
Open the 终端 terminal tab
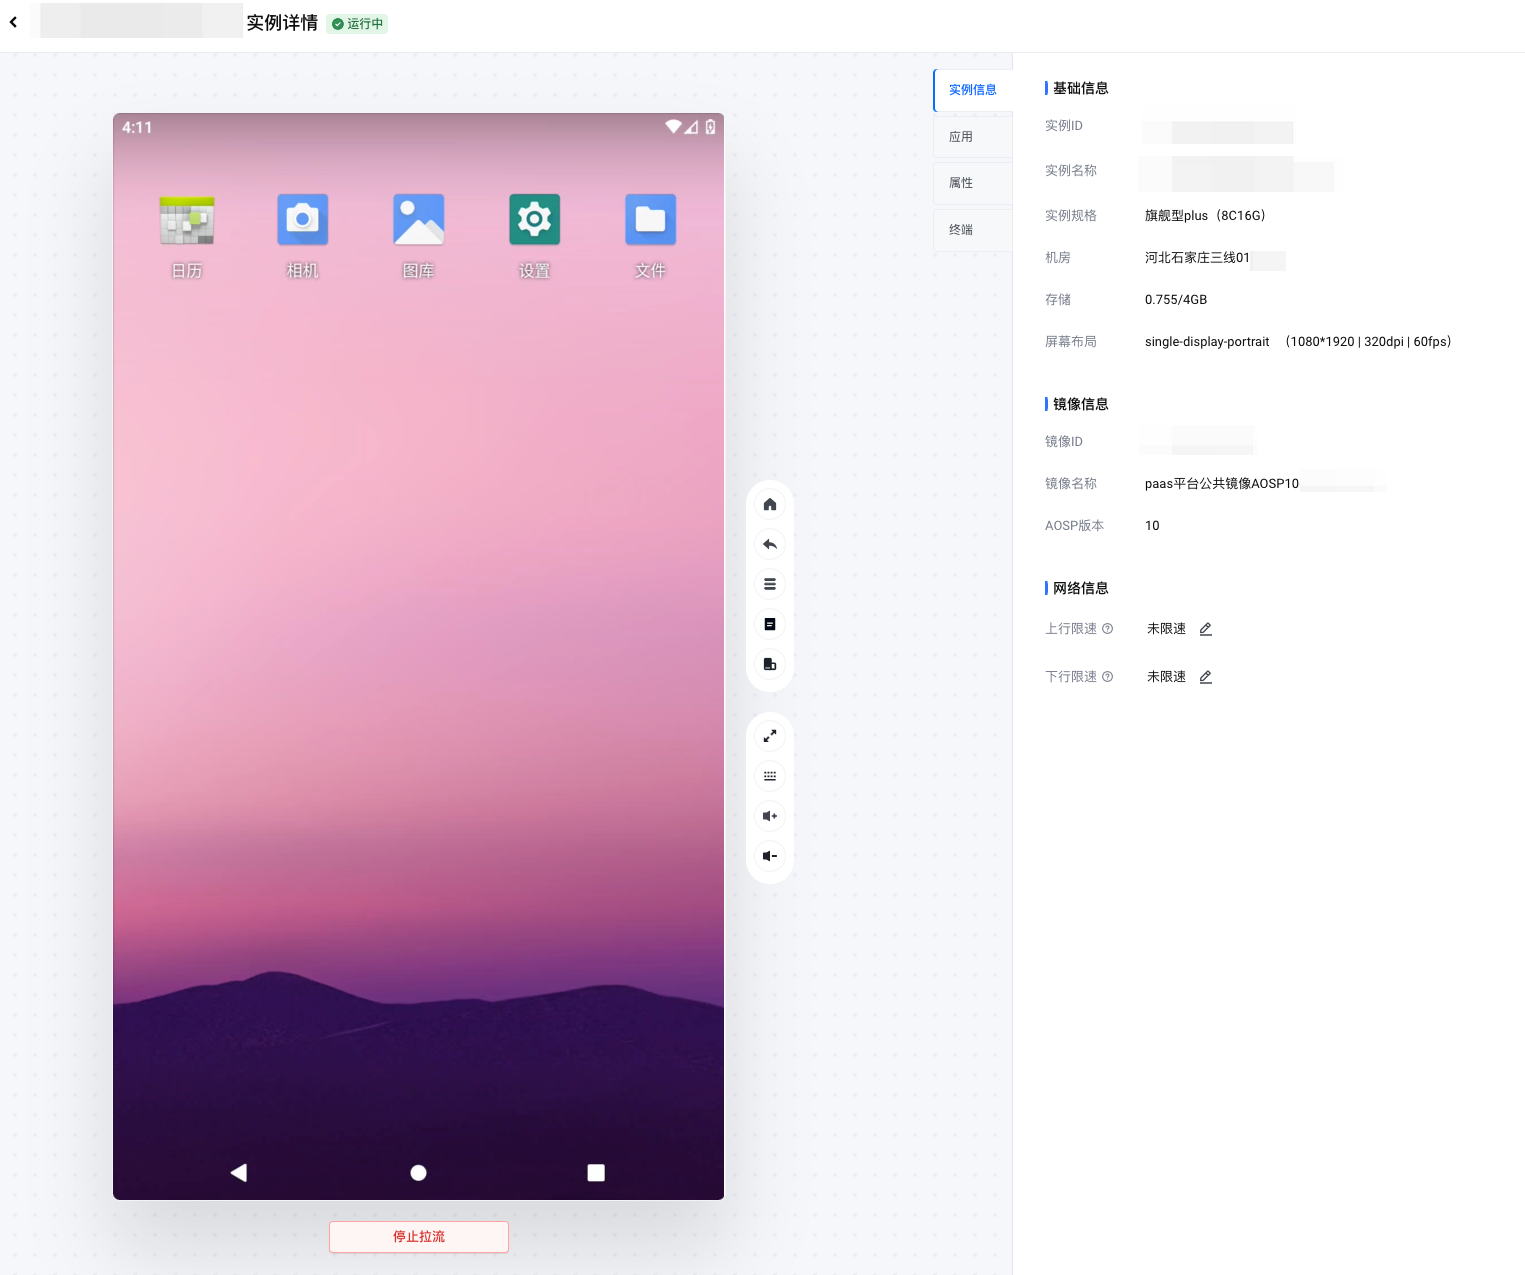click(972, 230)
